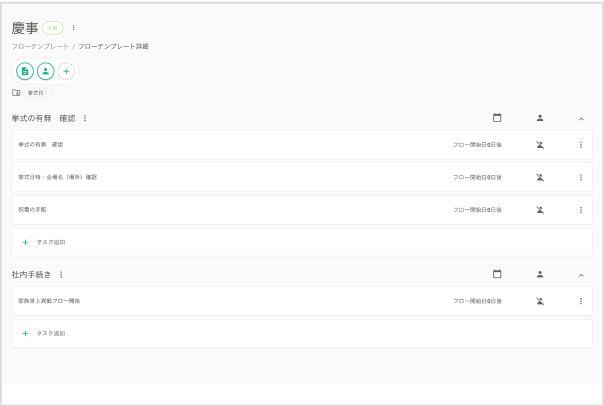This screenshot has height=406, width=604.
Task: Click the dashed plus circle icon
Action: 66,71
